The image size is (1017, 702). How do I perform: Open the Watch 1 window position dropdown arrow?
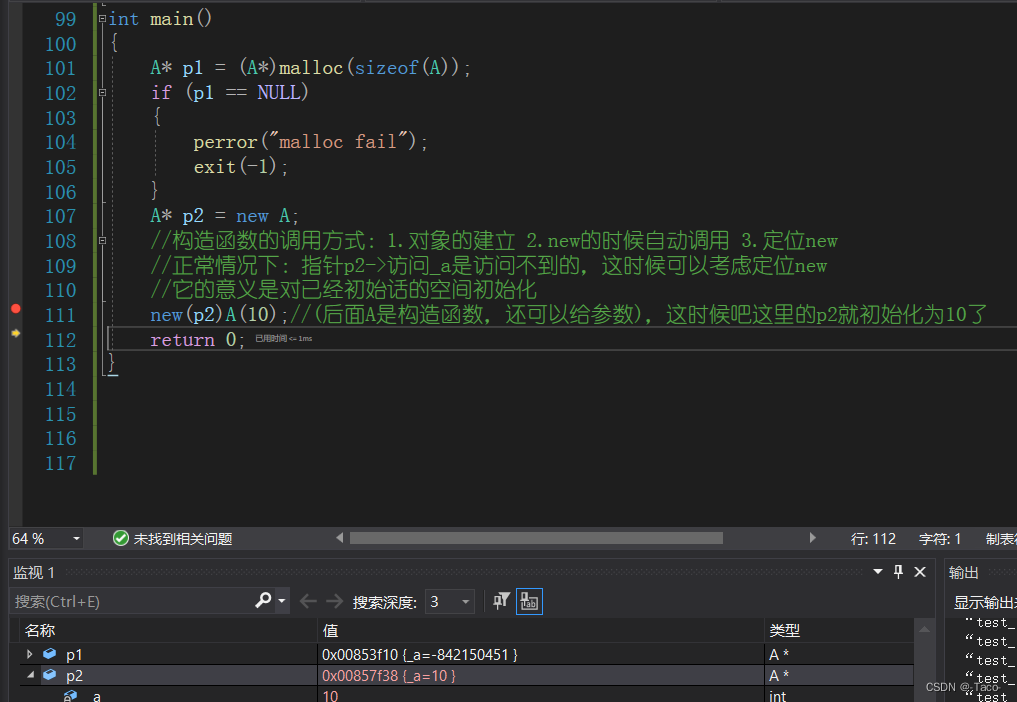pyautogui.click(x=878, y=572)
